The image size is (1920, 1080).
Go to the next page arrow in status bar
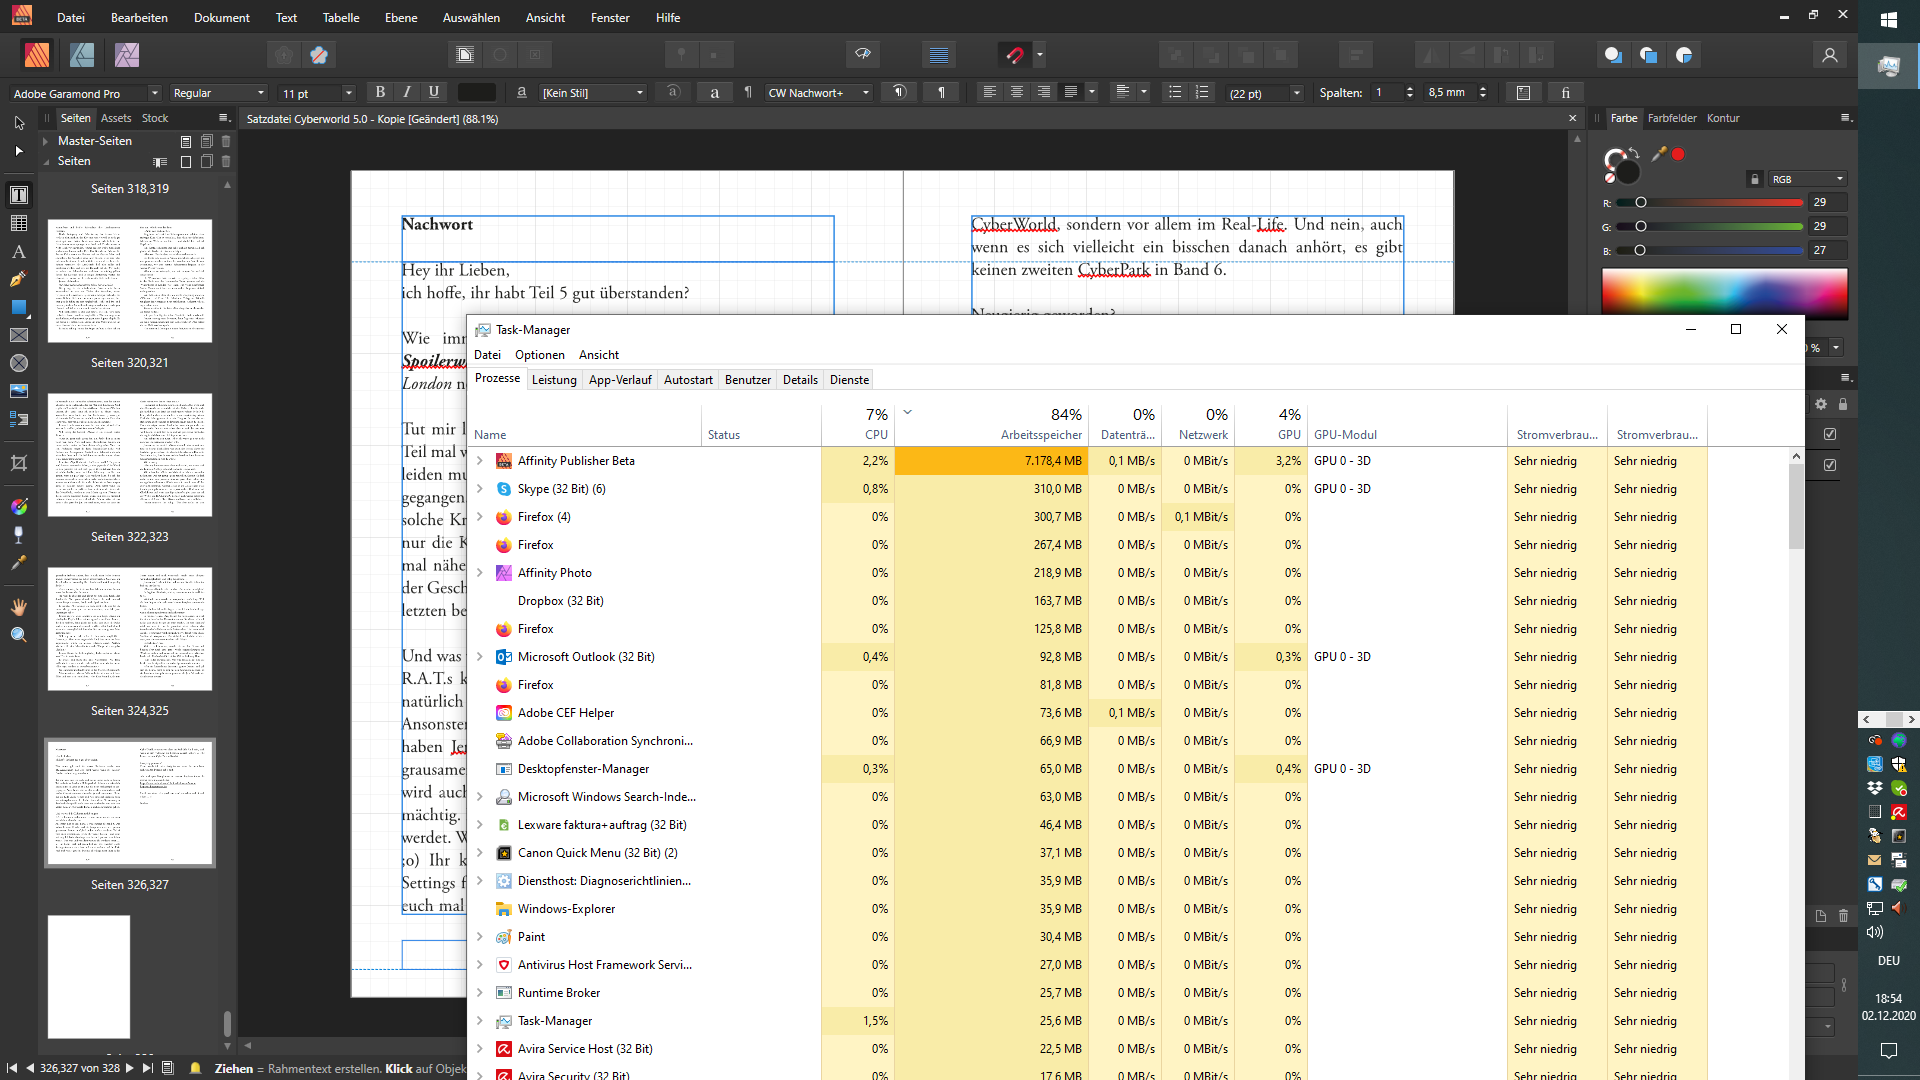pyautogui.click(x=129, y=1068)
